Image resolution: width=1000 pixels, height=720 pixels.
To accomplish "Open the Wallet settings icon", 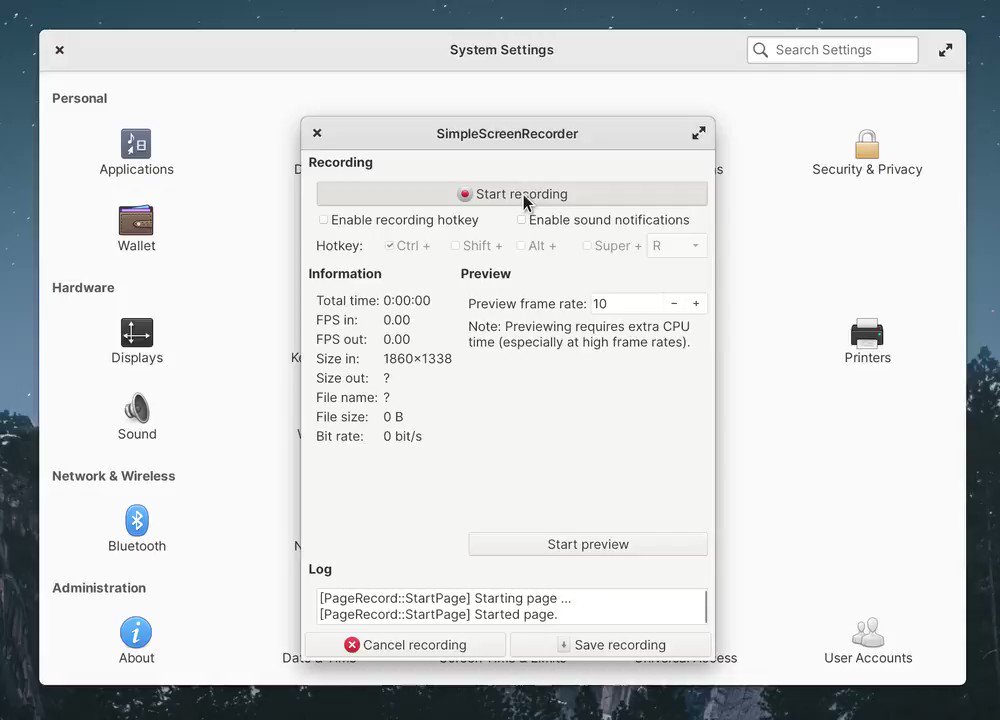I will (x=136, y=220).
